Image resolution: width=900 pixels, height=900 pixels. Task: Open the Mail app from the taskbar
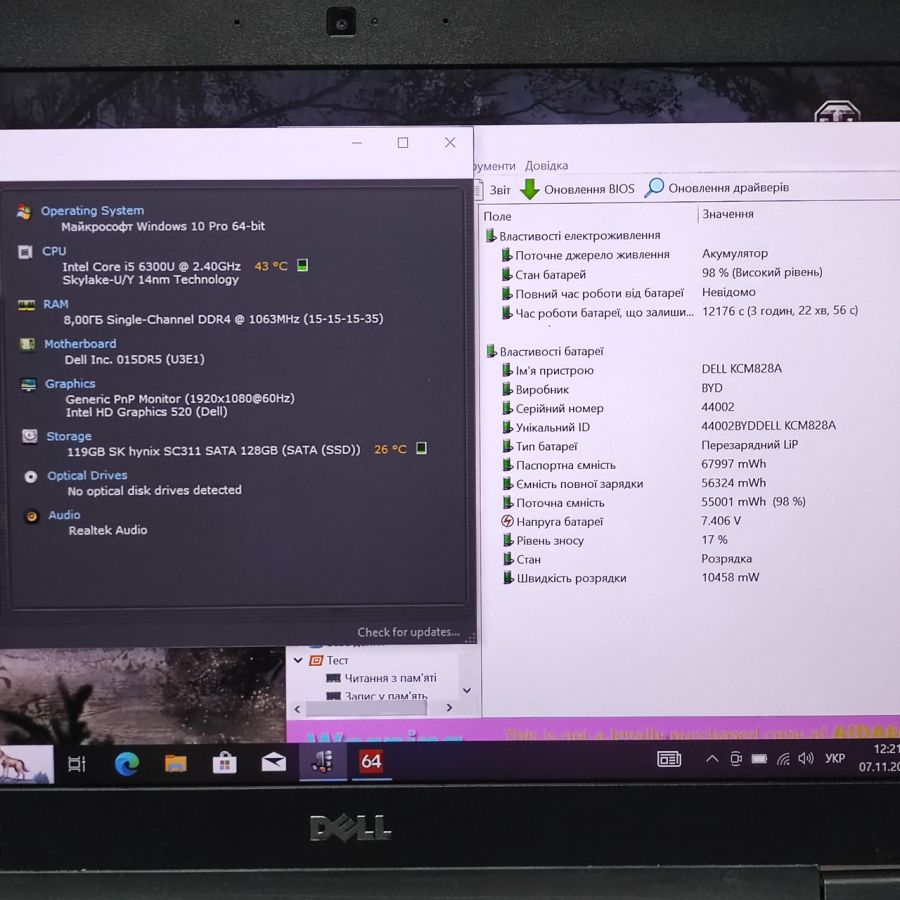pos(274,762)
